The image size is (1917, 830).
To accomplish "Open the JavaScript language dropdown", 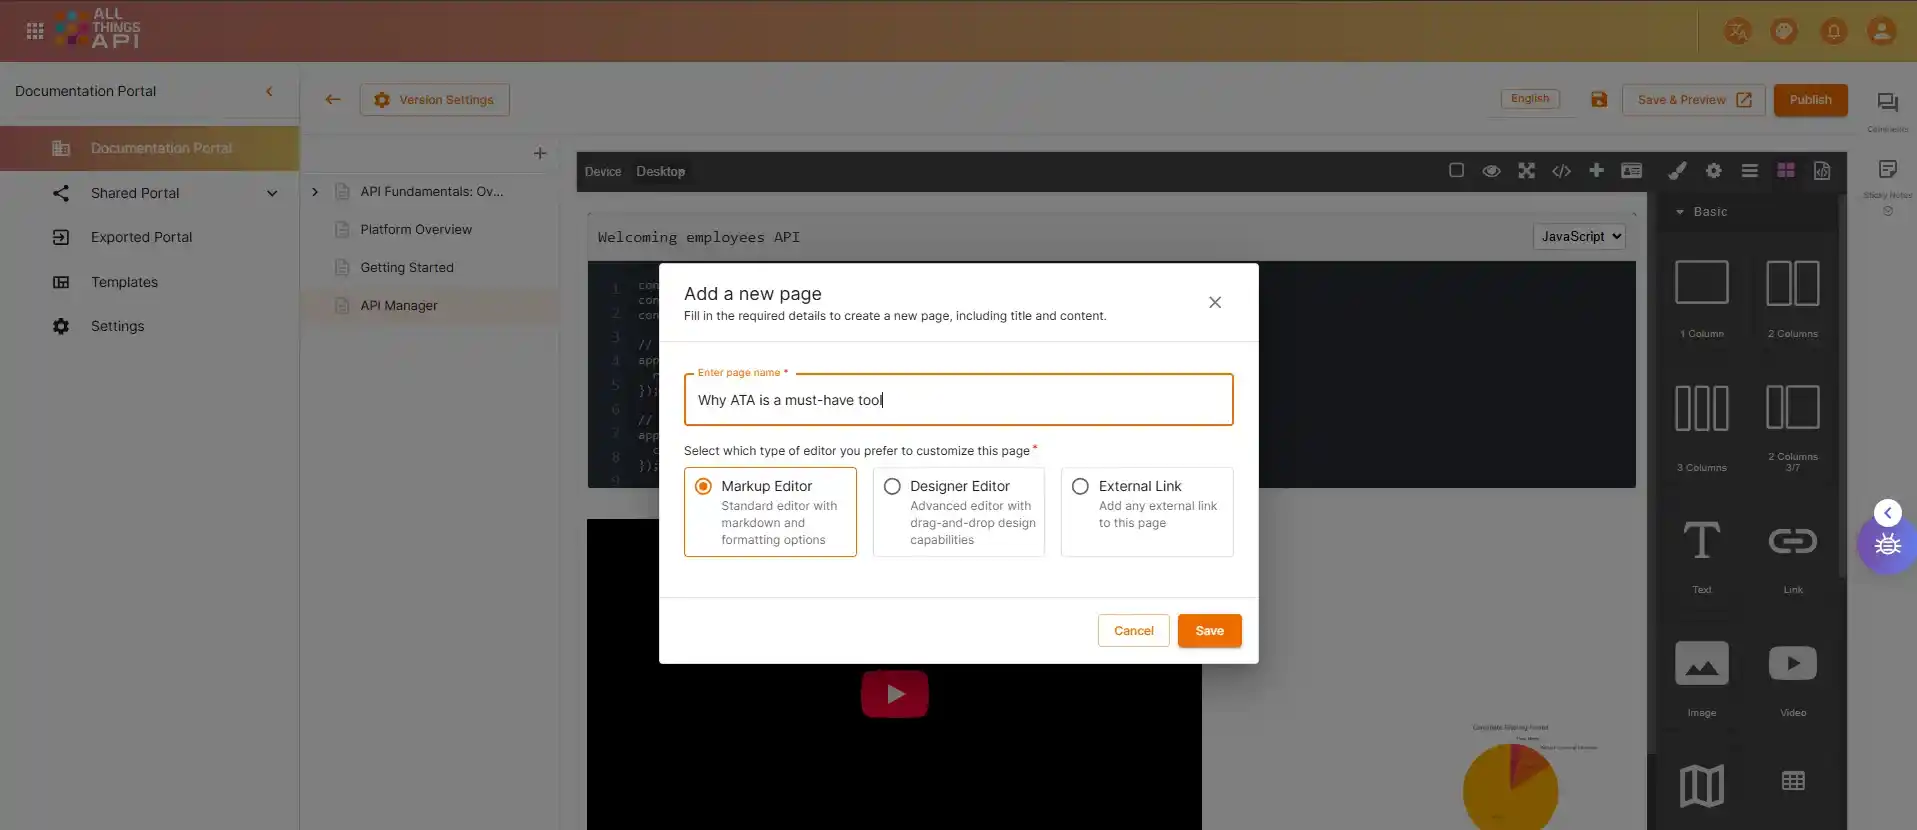I will point(1579,237).
